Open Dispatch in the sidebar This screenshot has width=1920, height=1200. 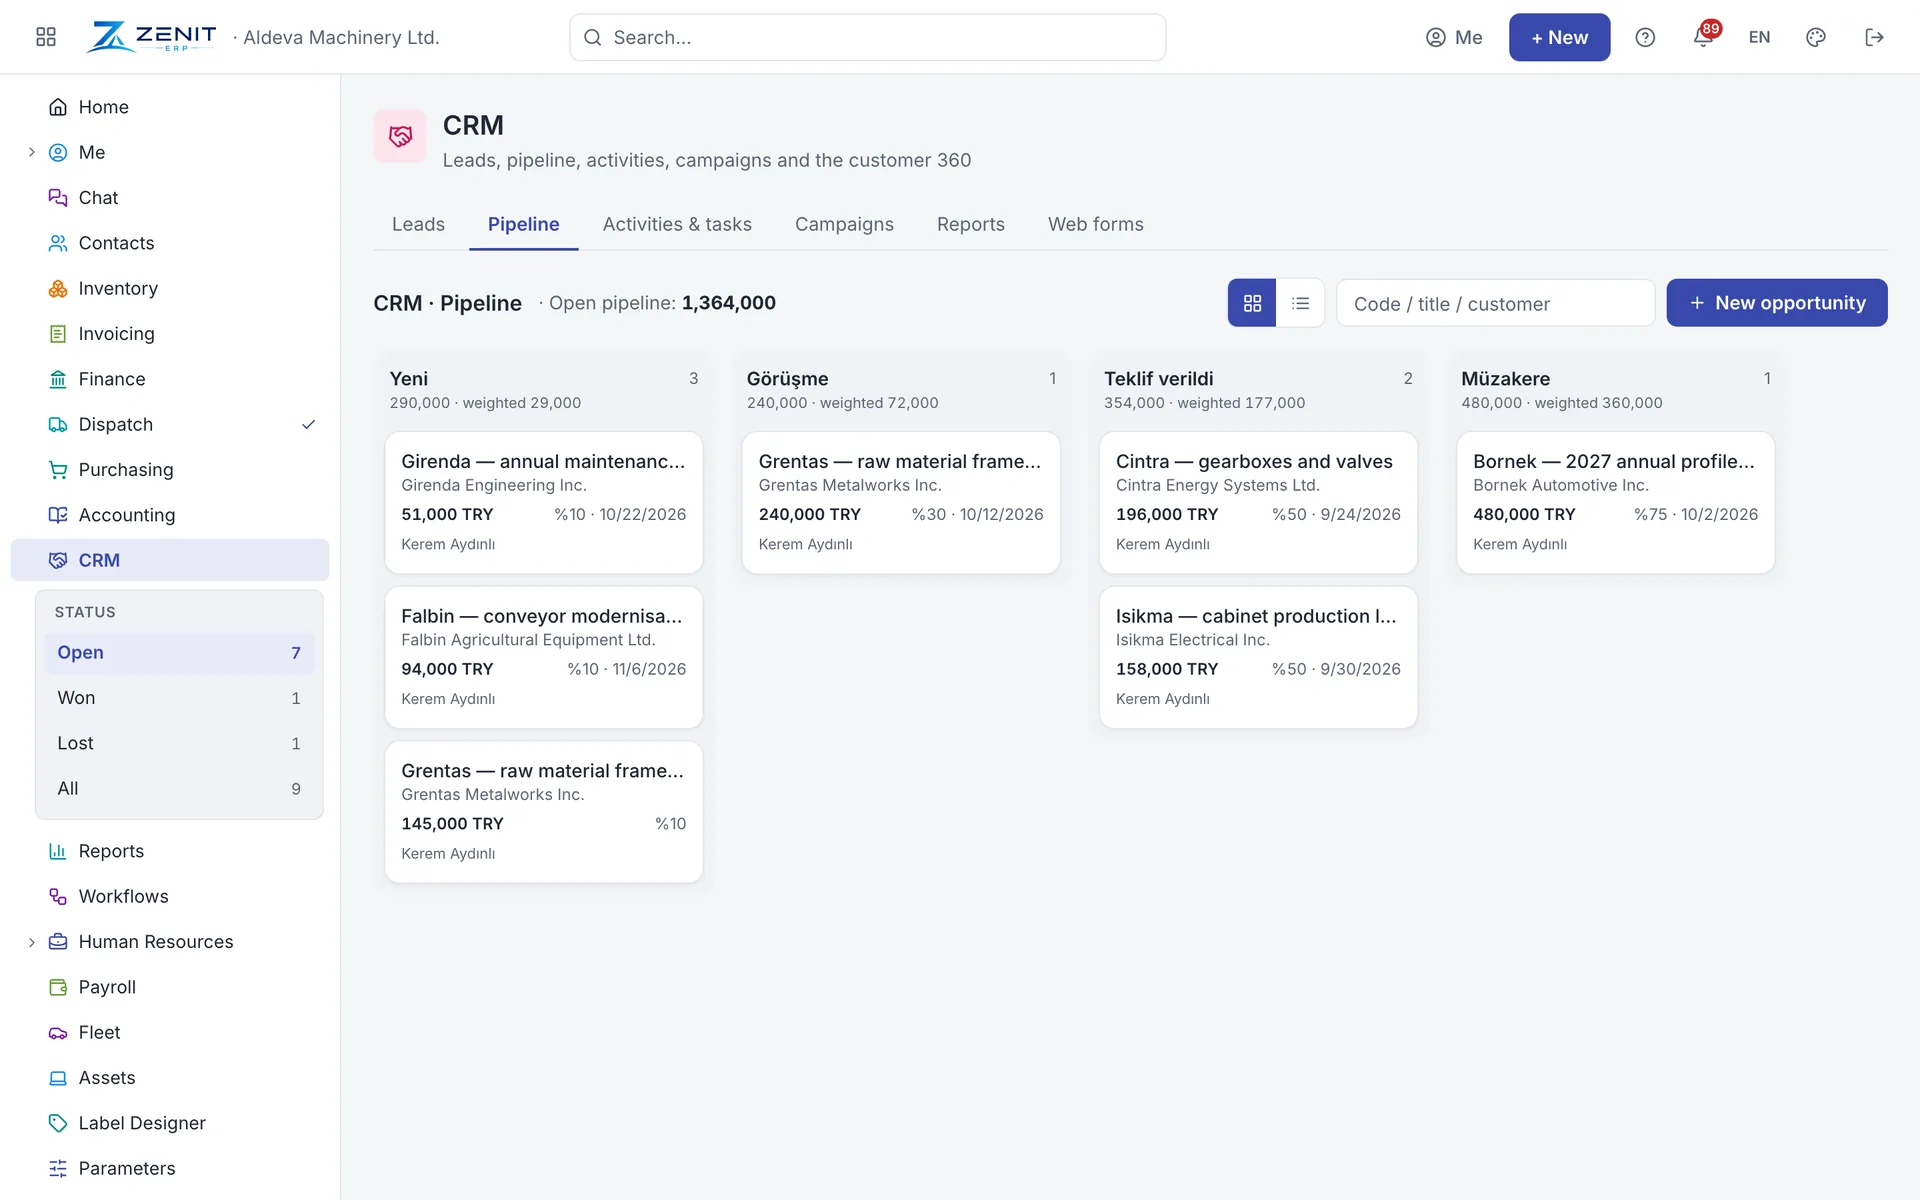tap(170, 424)
